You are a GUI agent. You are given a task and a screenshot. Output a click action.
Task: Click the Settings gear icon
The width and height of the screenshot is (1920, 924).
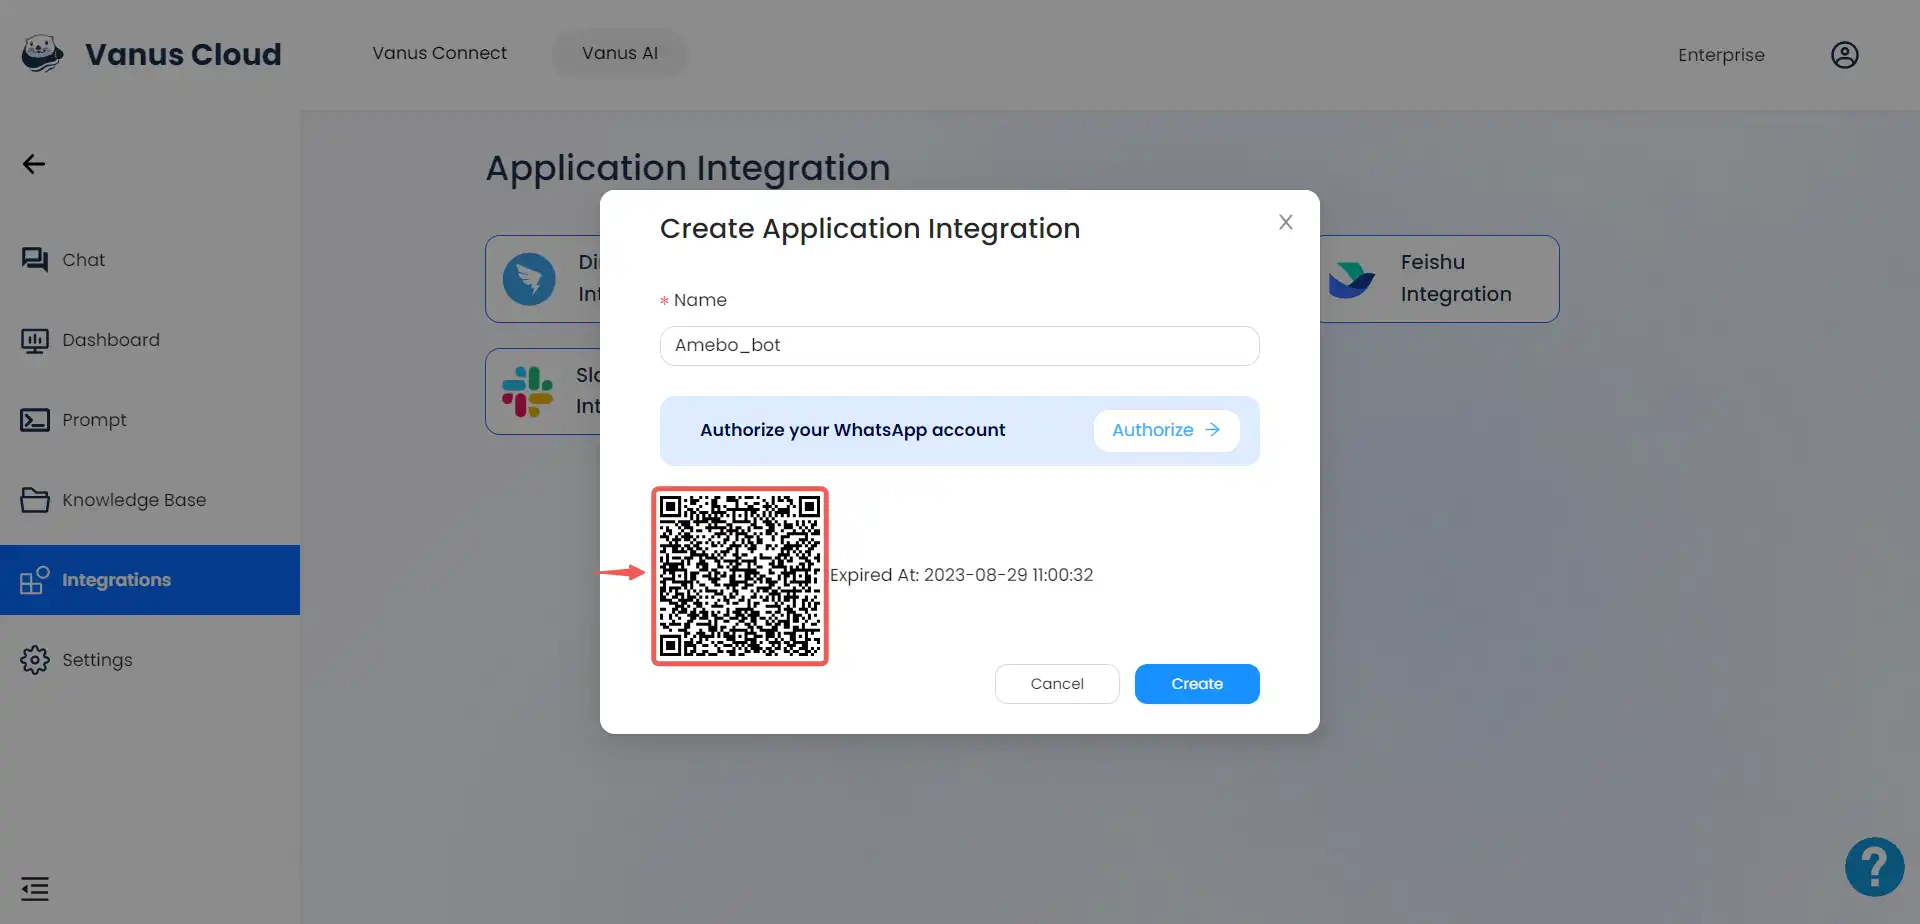[x=35, y=660]
